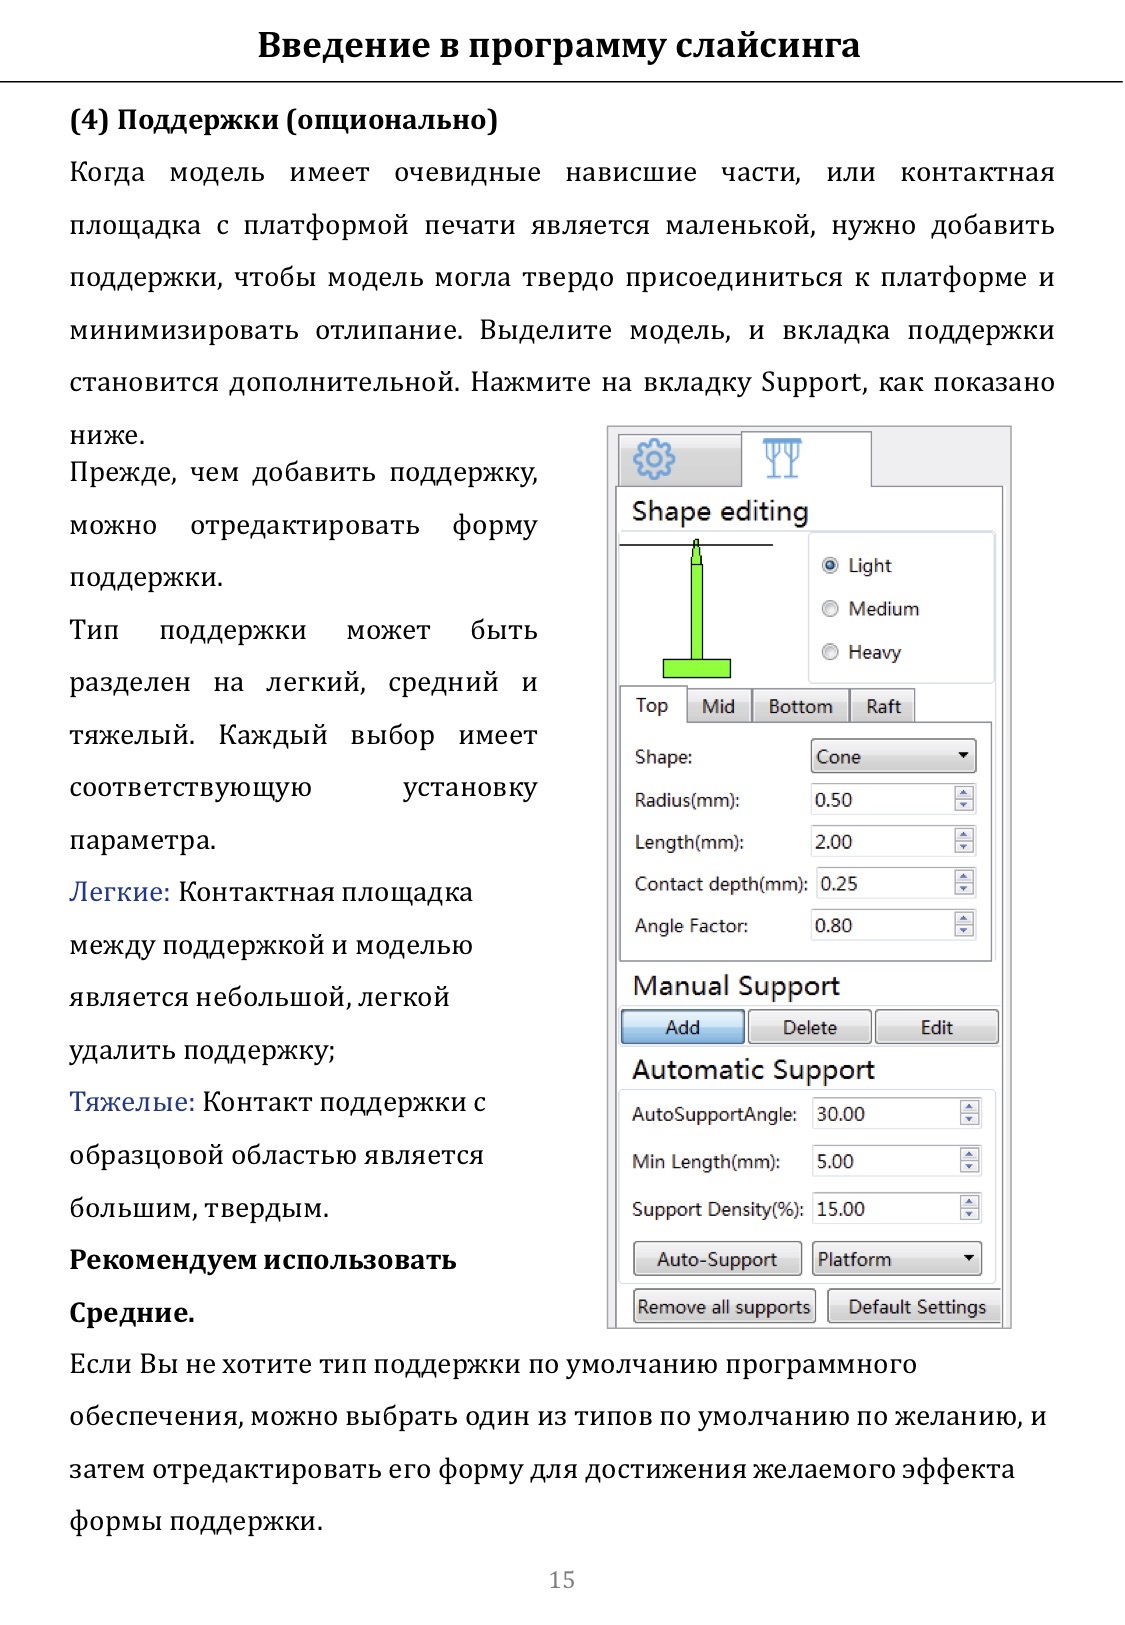1125x1625 pixels.
Task: Increase Support Density with the up arrow
Action: pos(970,1201)
